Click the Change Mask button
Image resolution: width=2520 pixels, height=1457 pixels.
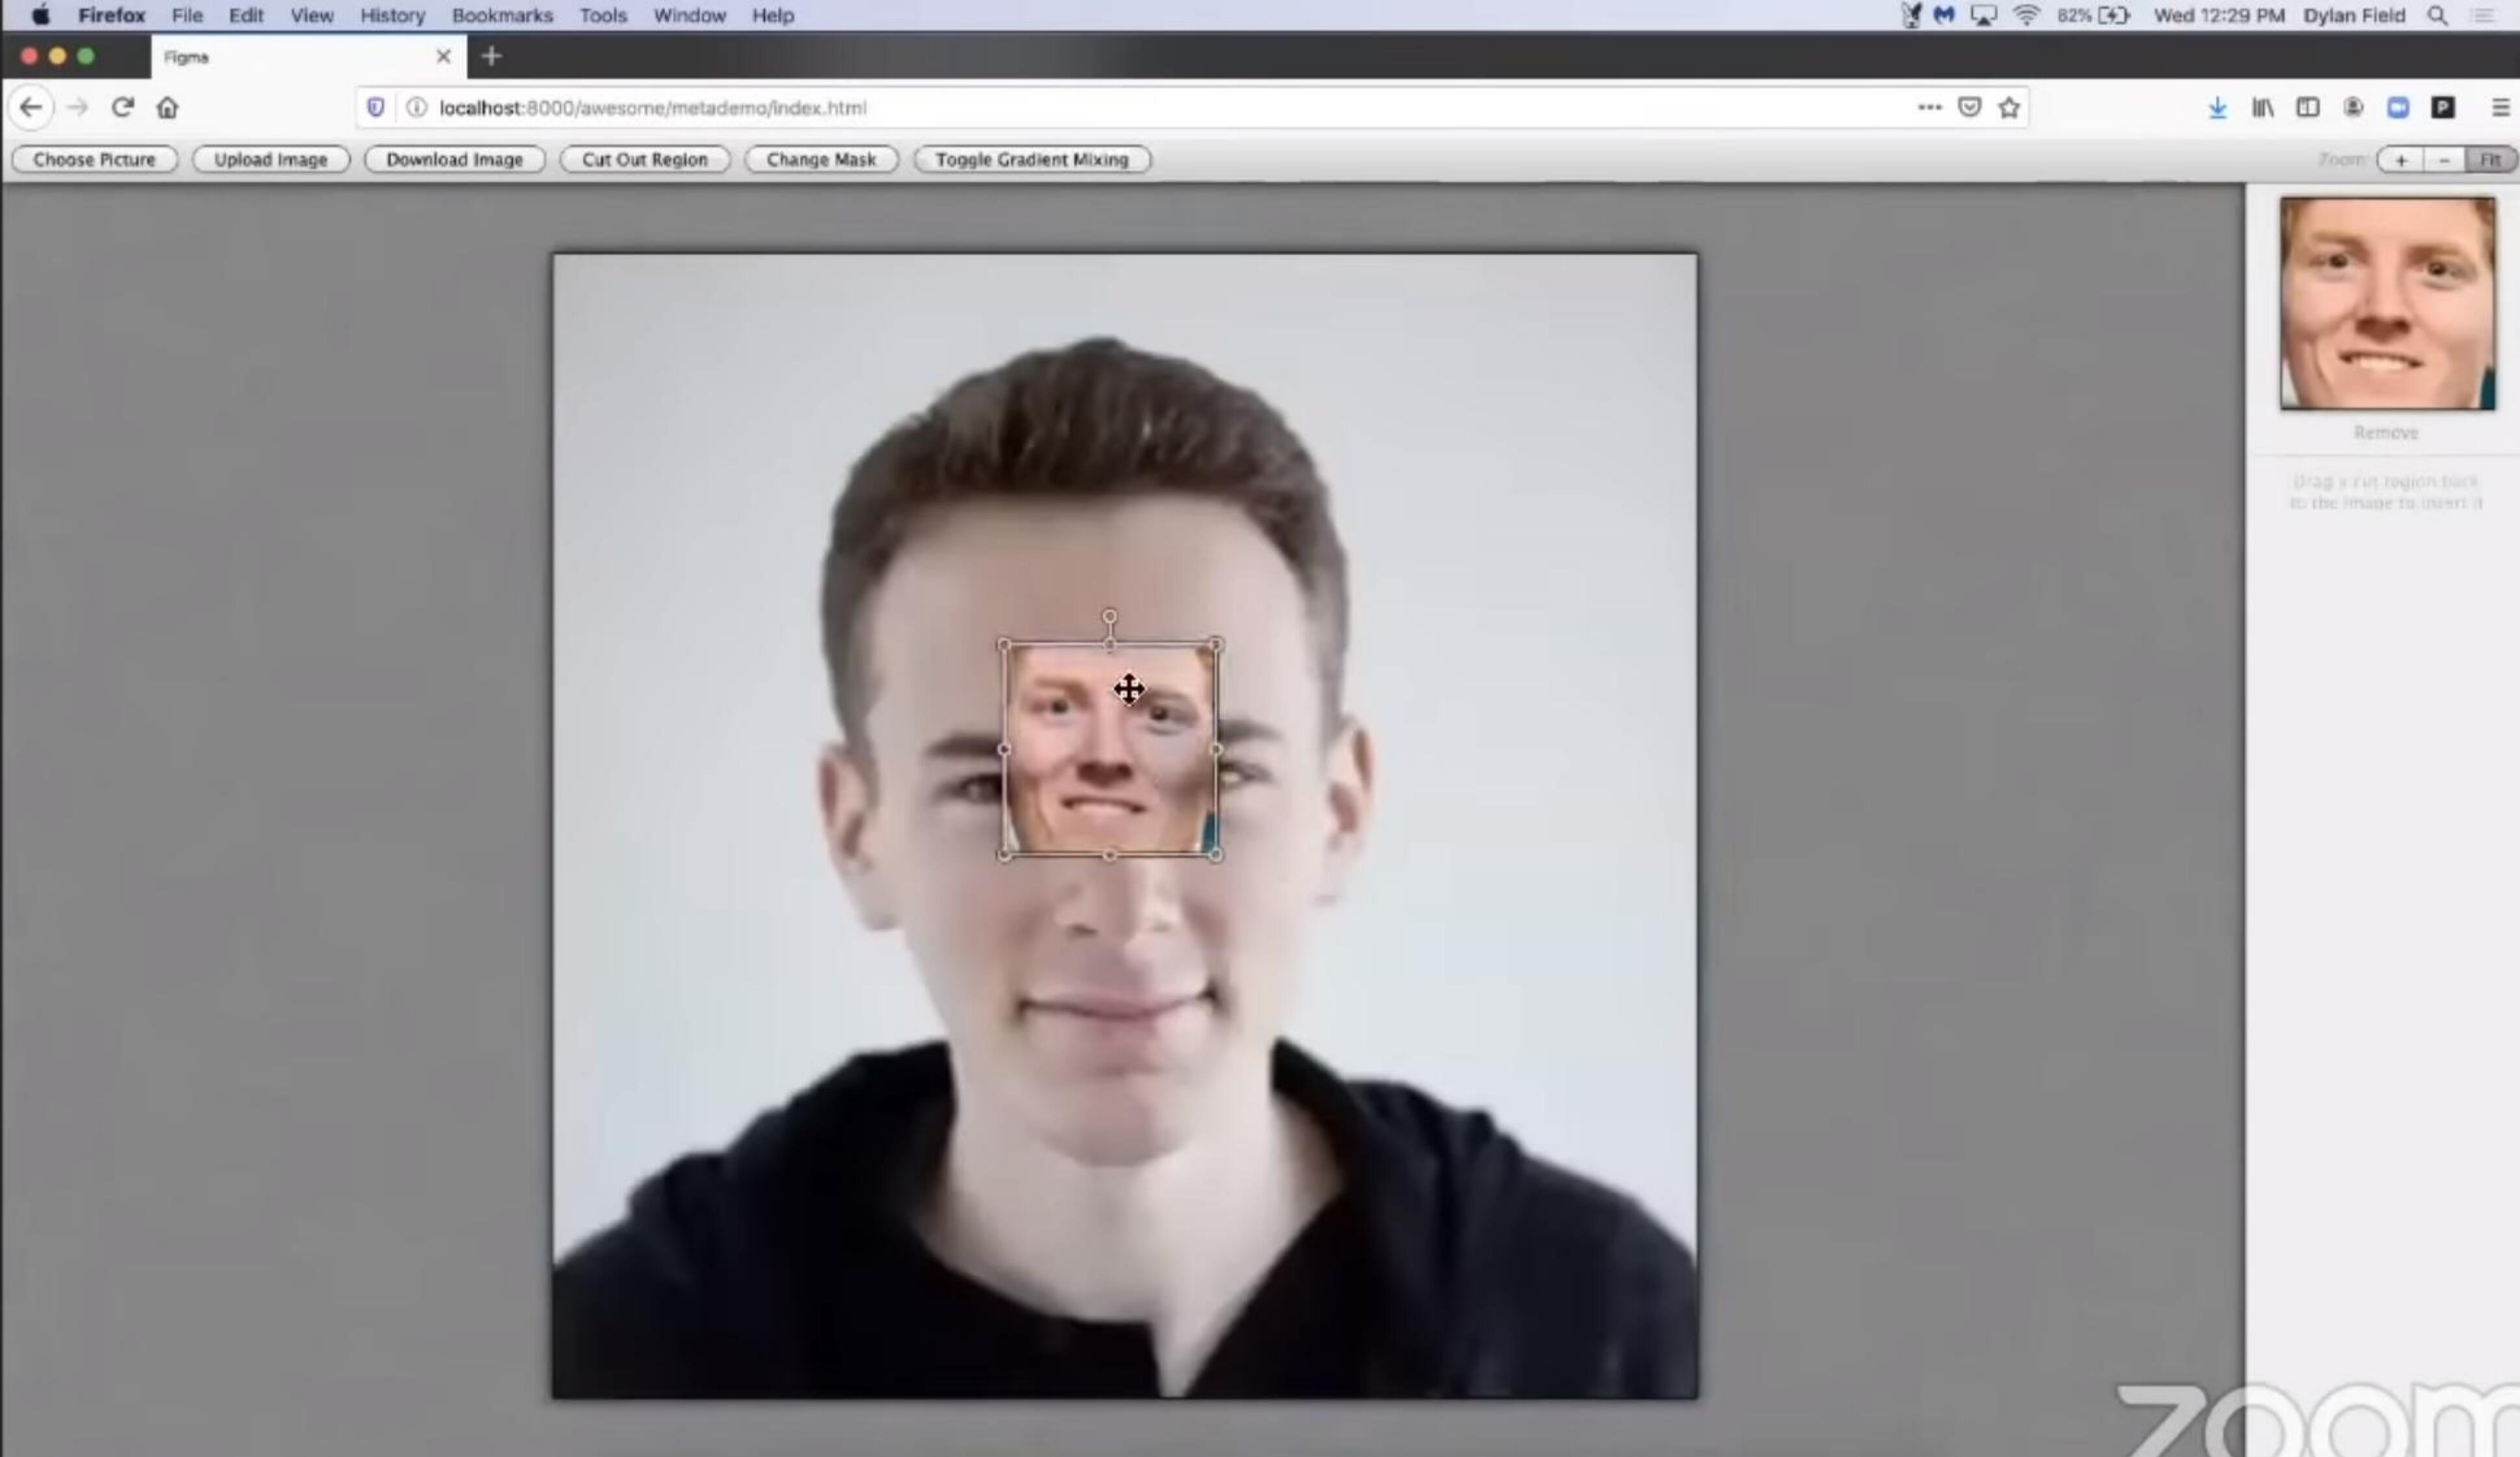[821, 159]
